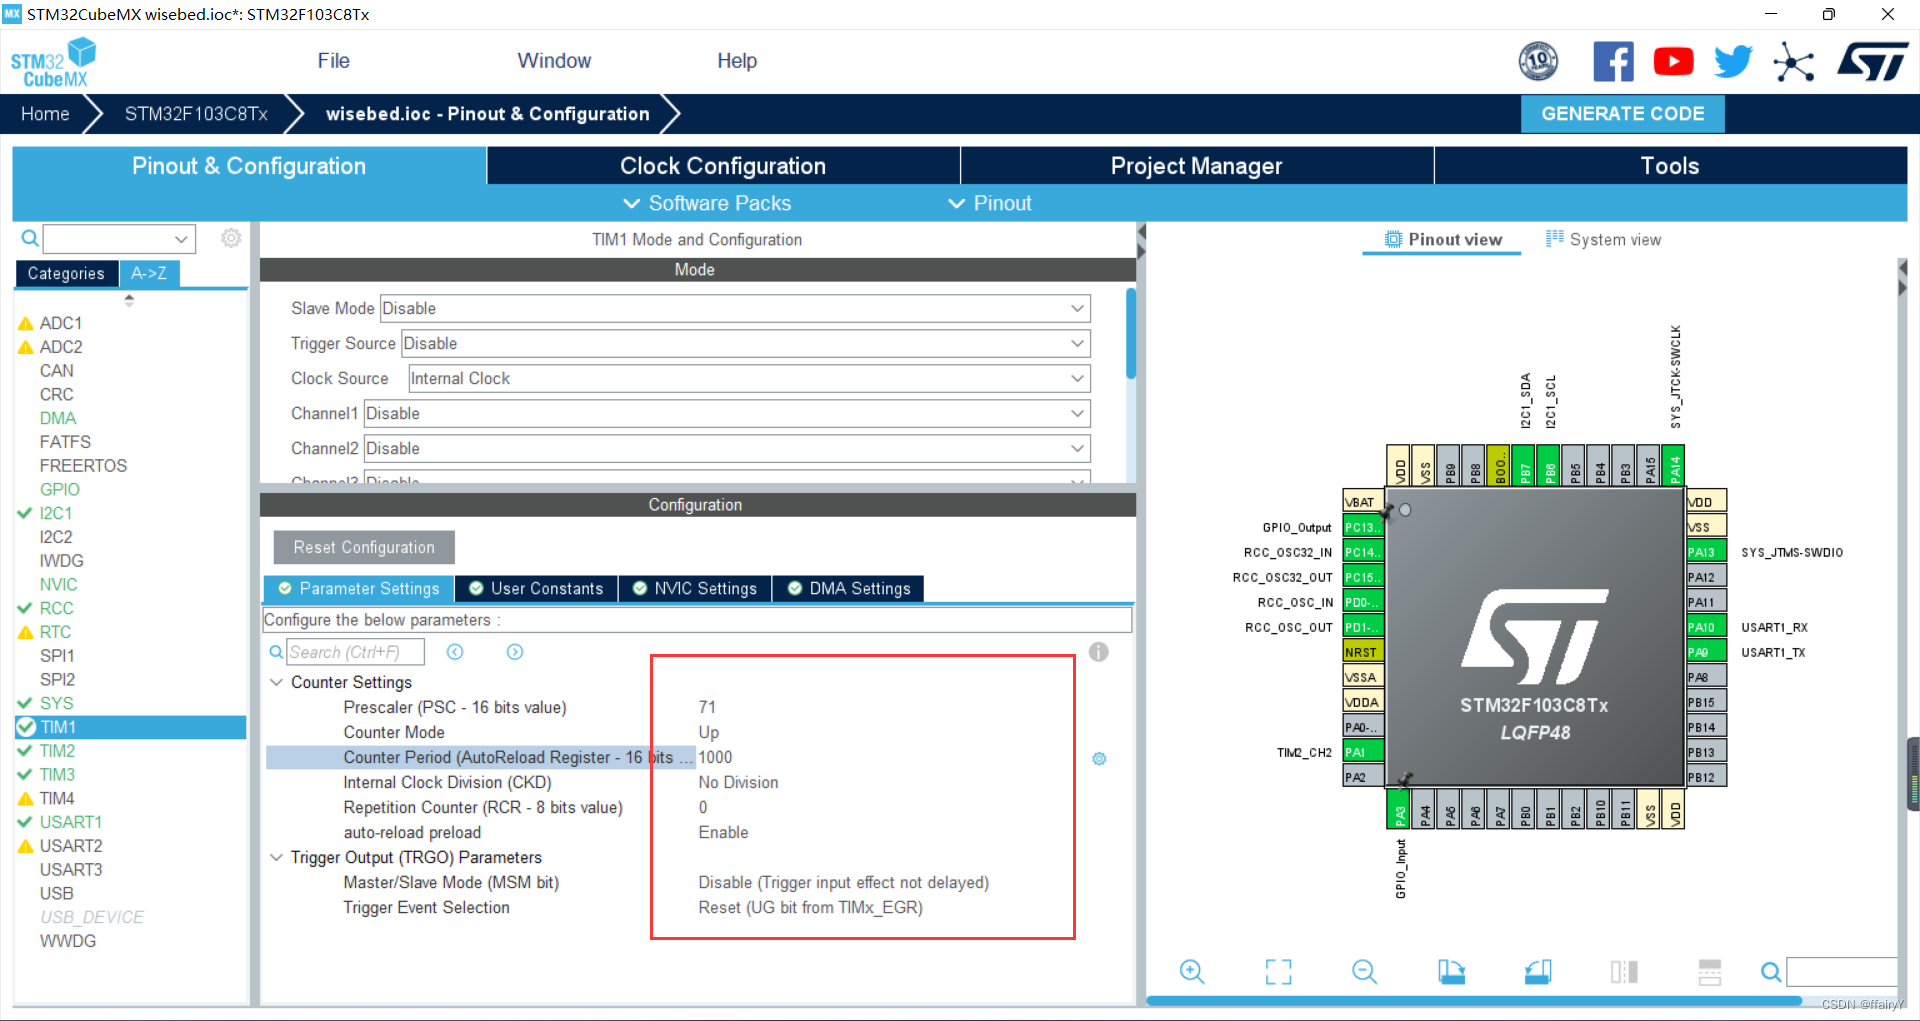
Task: Open the ST YouTube channel icon
Action: (x=1673, y=62)
